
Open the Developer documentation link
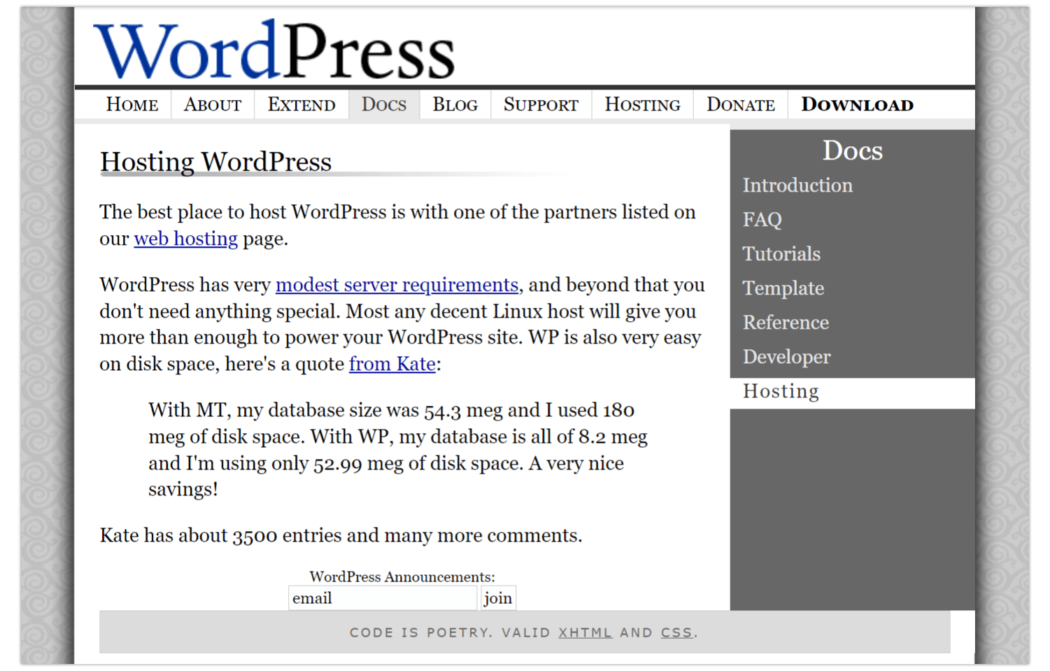click(x=786, y=356)
